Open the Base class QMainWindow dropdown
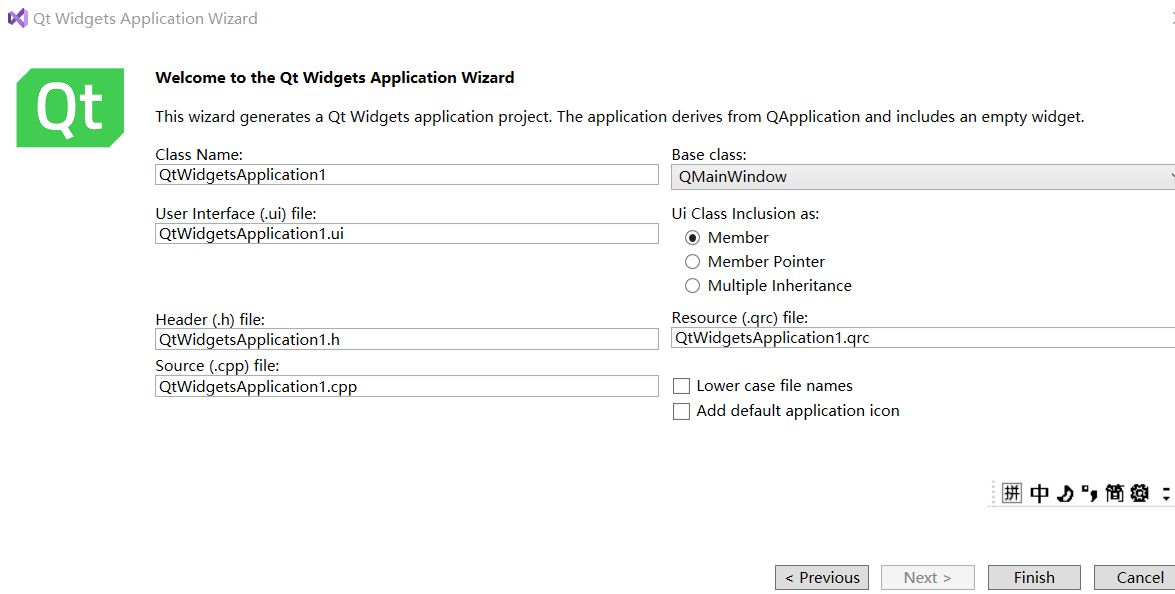The image size is (1175, 594). [923, 177]
